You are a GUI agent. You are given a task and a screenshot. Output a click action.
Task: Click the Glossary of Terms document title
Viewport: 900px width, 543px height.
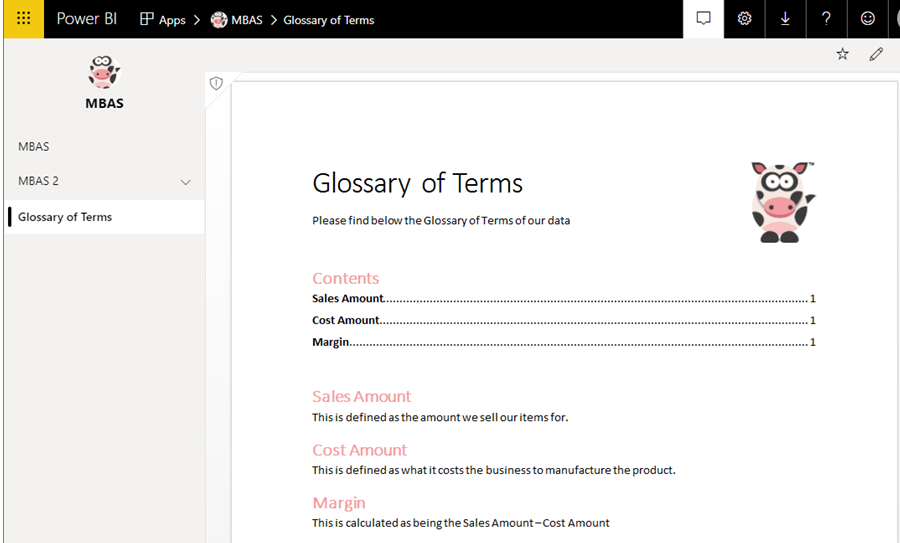[x=417, y=184]
